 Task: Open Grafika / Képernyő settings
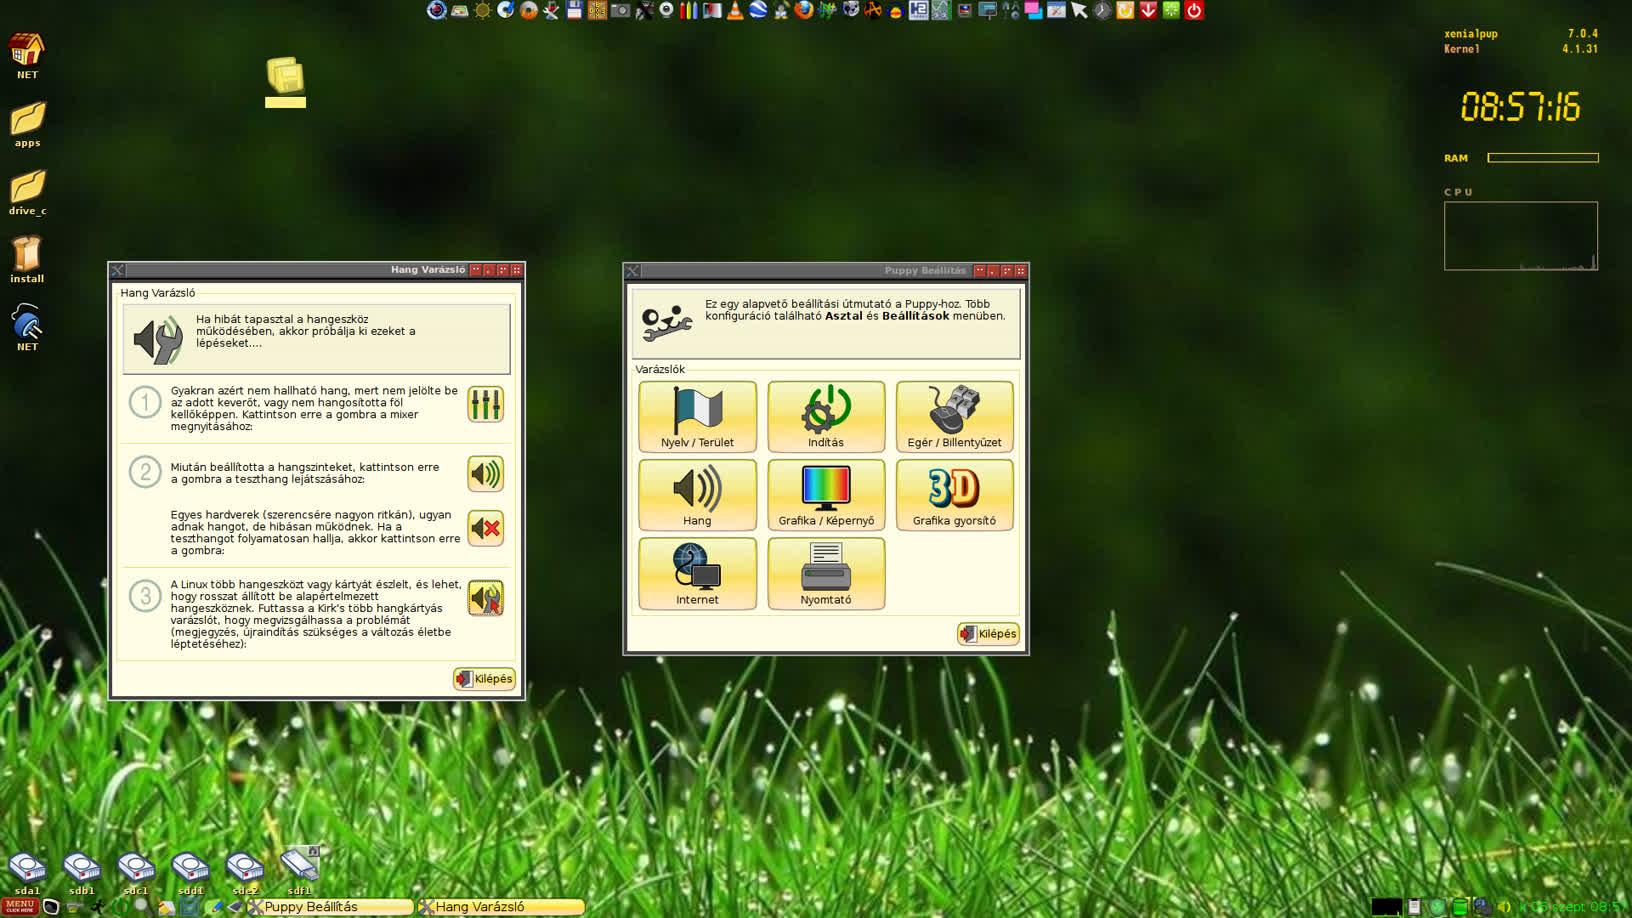point(826,495)
